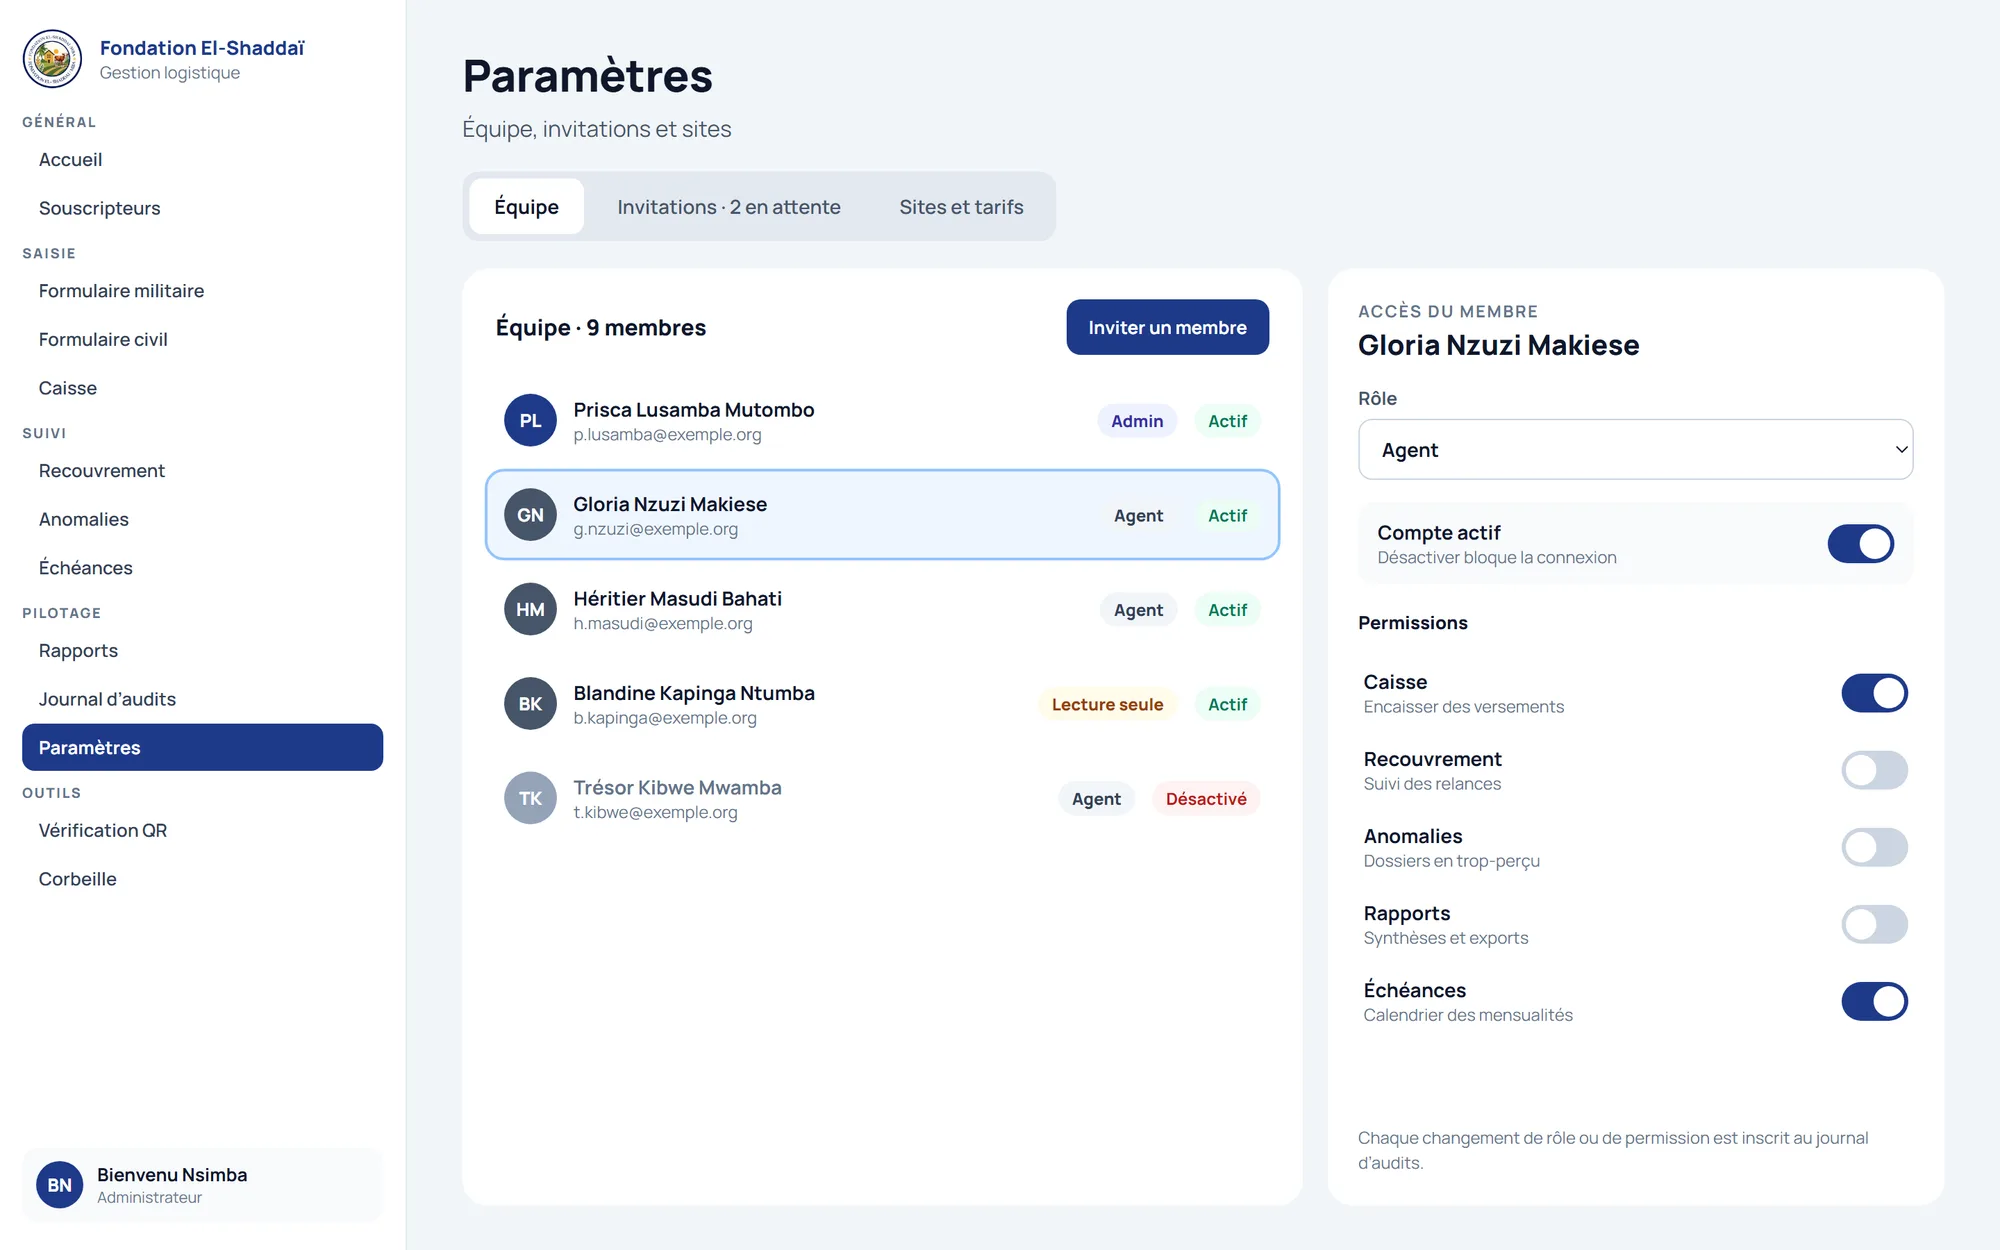Disable the Caisse permission
This screenshot has height=1250, width=2000.
point(1874,693)
